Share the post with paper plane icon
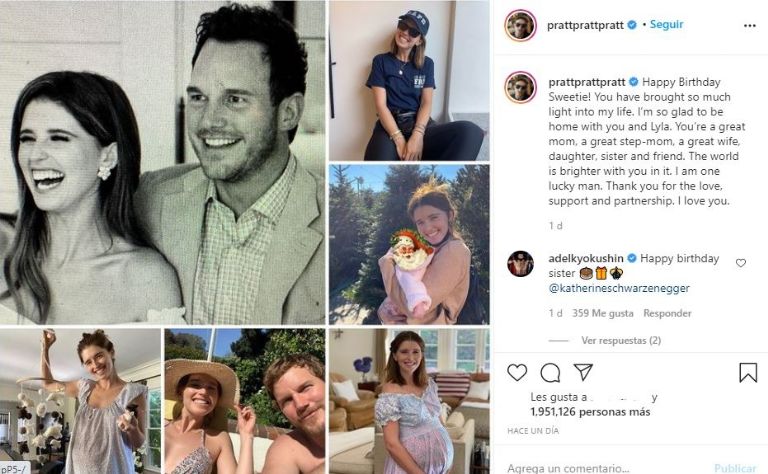 (x=583, y=373)
